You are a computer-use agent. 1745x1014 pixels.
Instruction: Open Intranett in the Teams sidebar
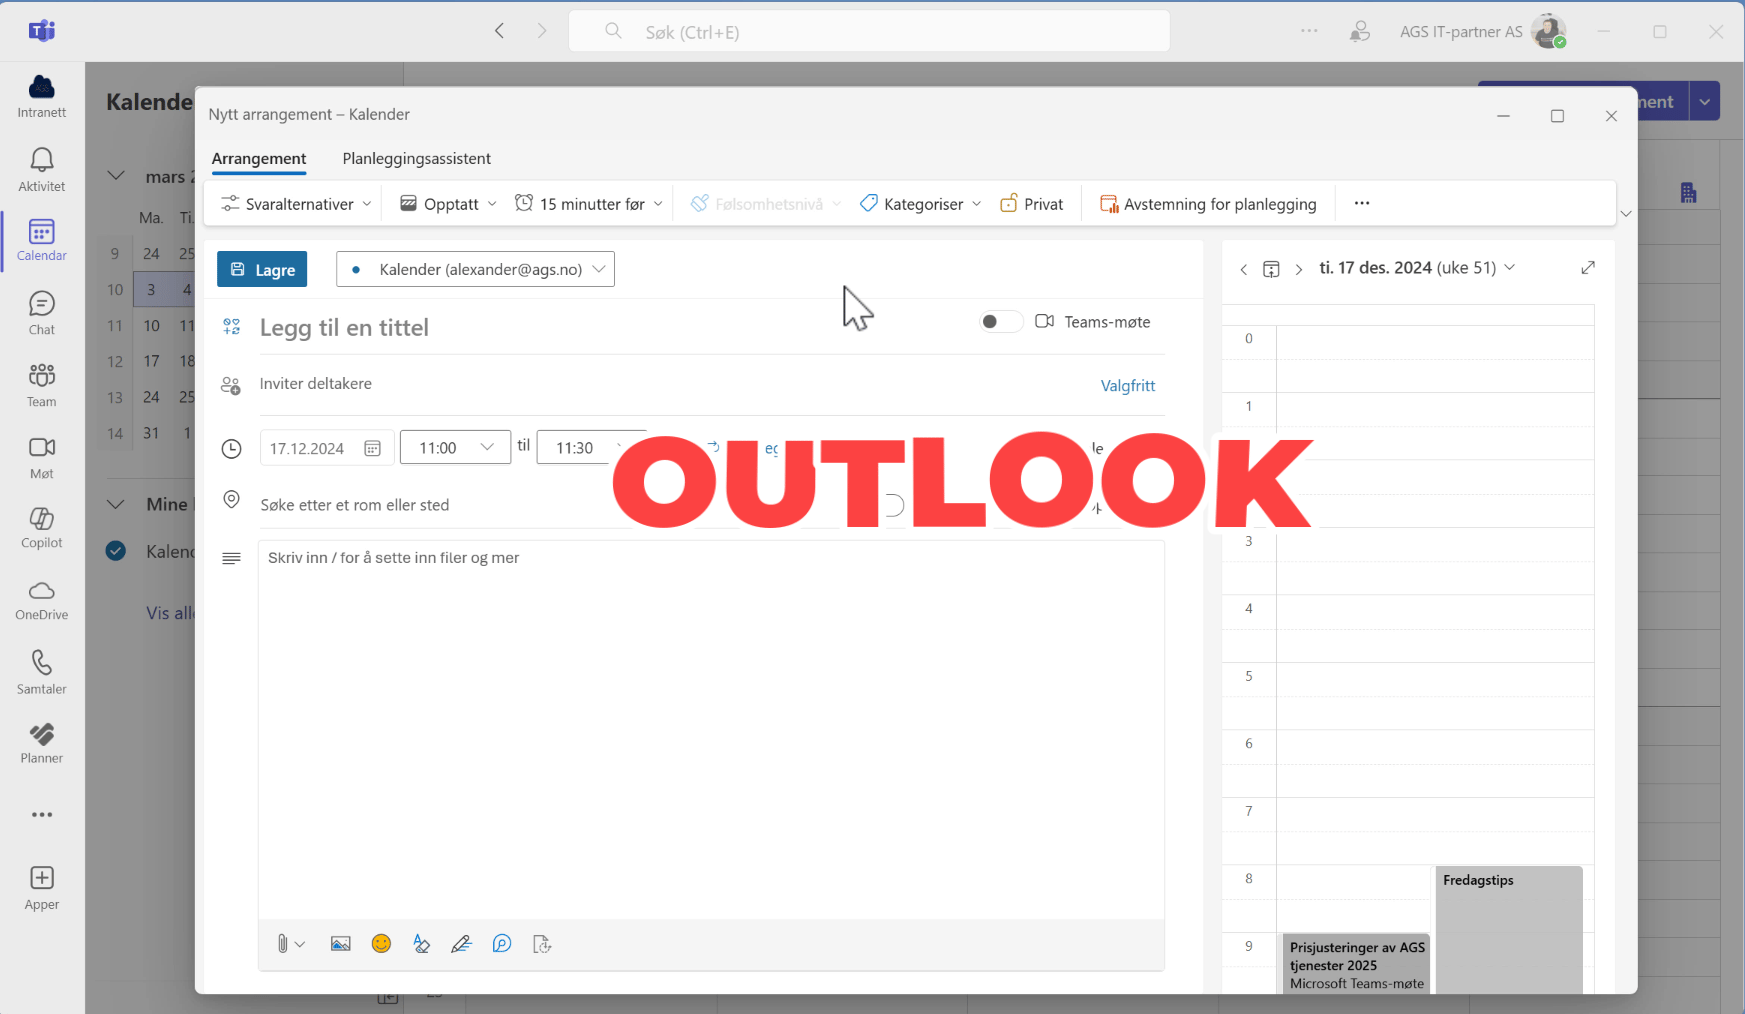42,97
